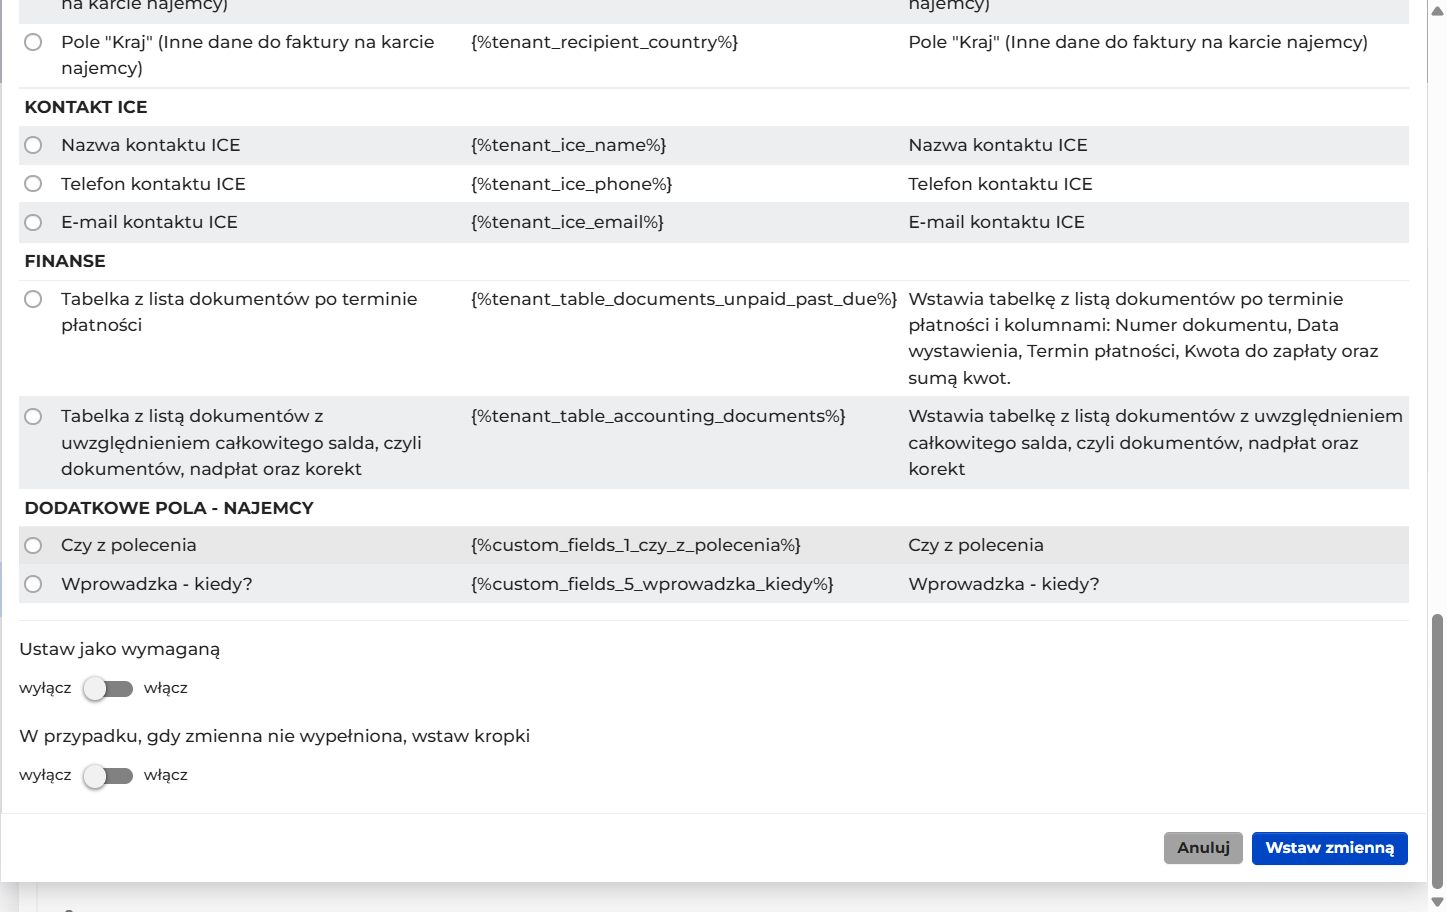1447x912 pixels.
Task: Select the Nazwa kontaktu ICE radio button
Action: point(33,145)
